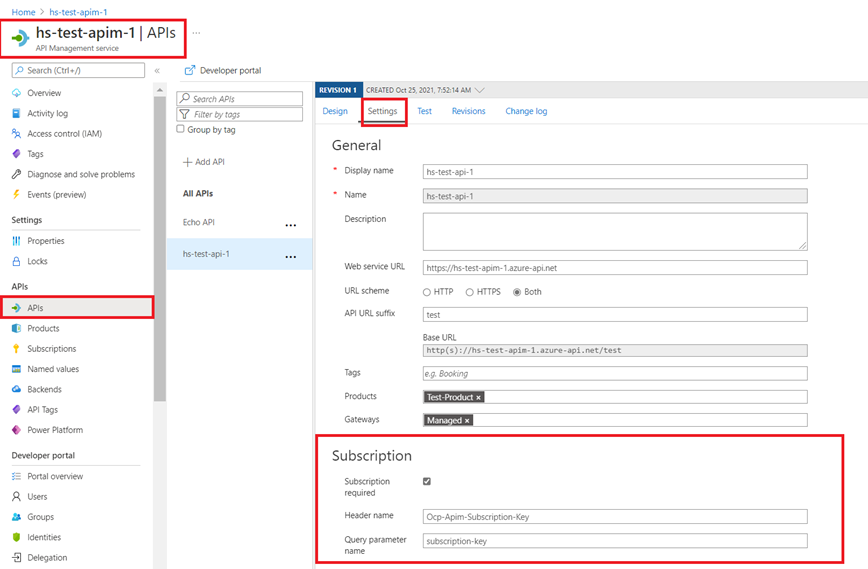Viewport: 868px width, 569px height.
Task: Click the filter funnel icon
Action: point(185,115)
